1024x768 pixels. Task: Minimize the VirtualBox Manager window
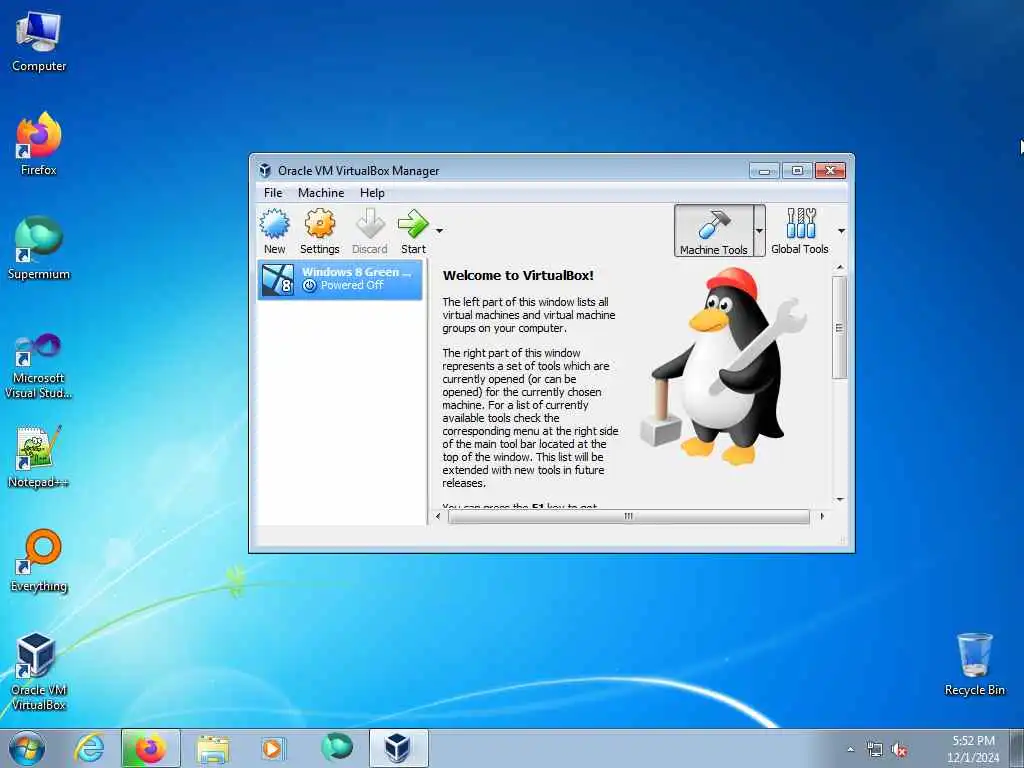[764, 171]
